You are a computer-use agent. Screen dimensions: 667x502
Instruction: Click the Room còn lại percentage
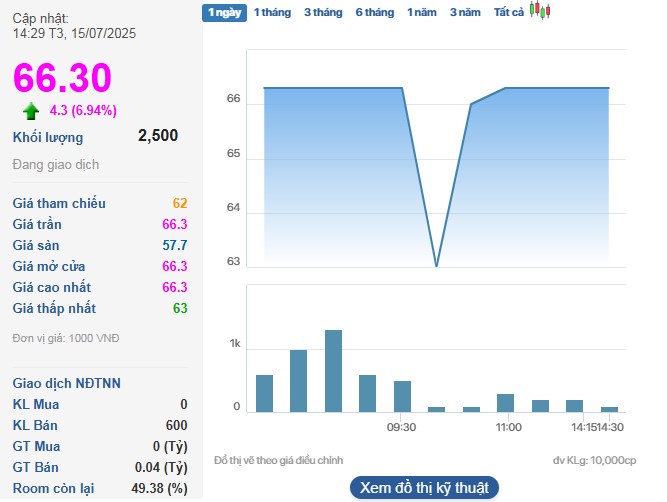pyautogui.click(x=160, y=488)
